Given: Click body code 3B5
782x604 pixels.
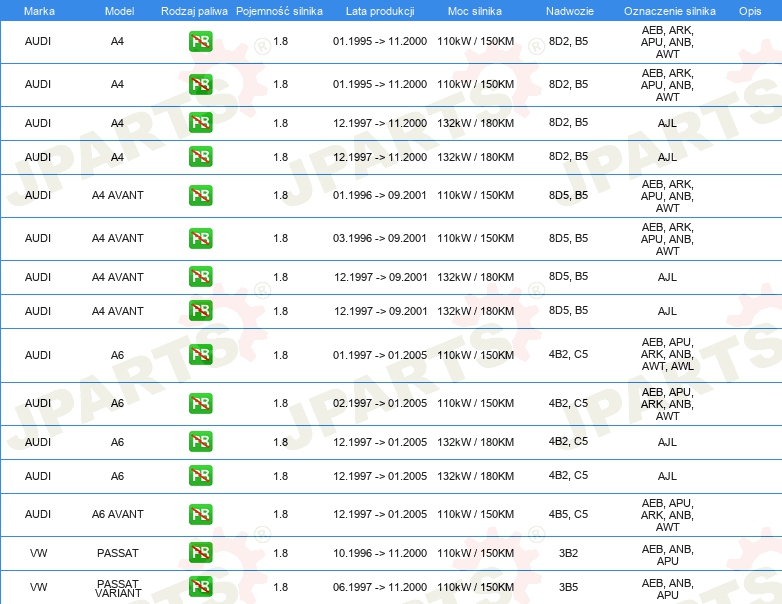Looking at the screenshot, I should pyautogui.click(x=568, y=587).
